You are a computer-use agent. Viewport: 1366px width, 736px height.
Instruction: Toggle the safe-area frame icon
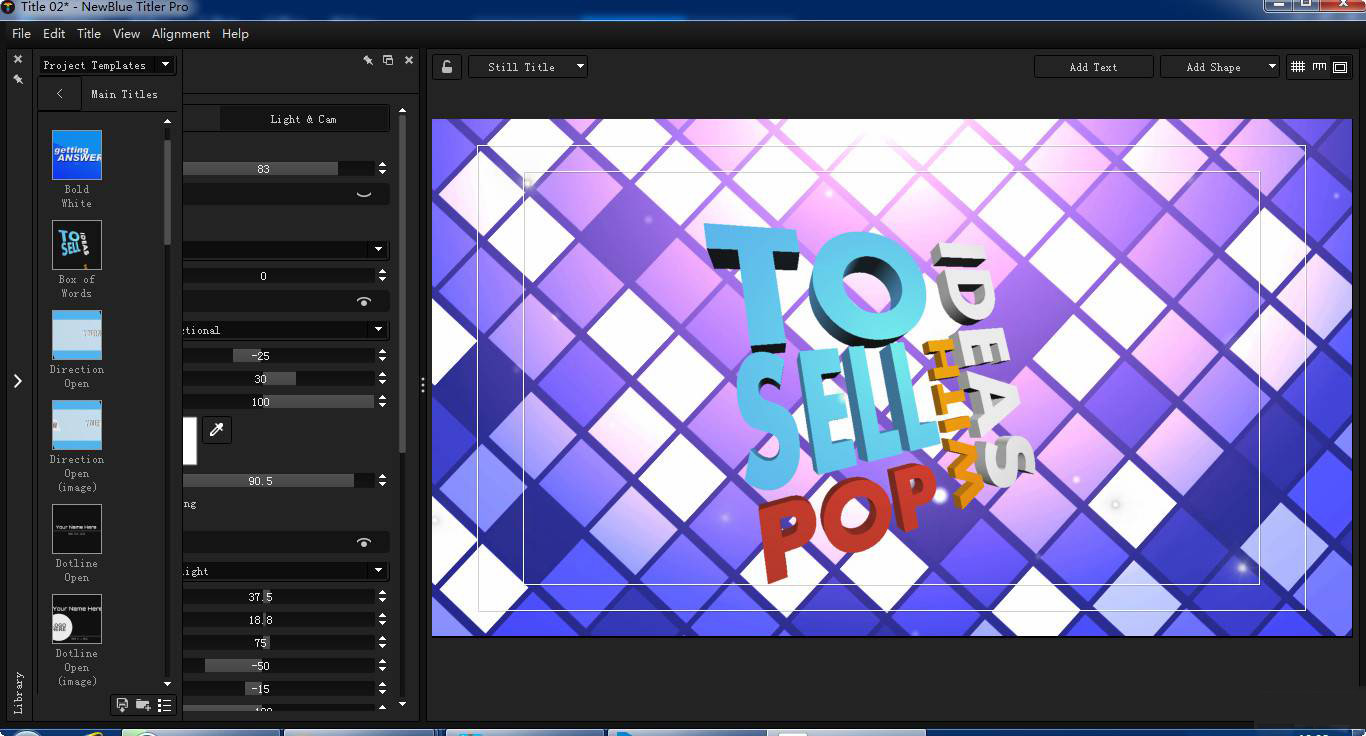(1340, 67)
